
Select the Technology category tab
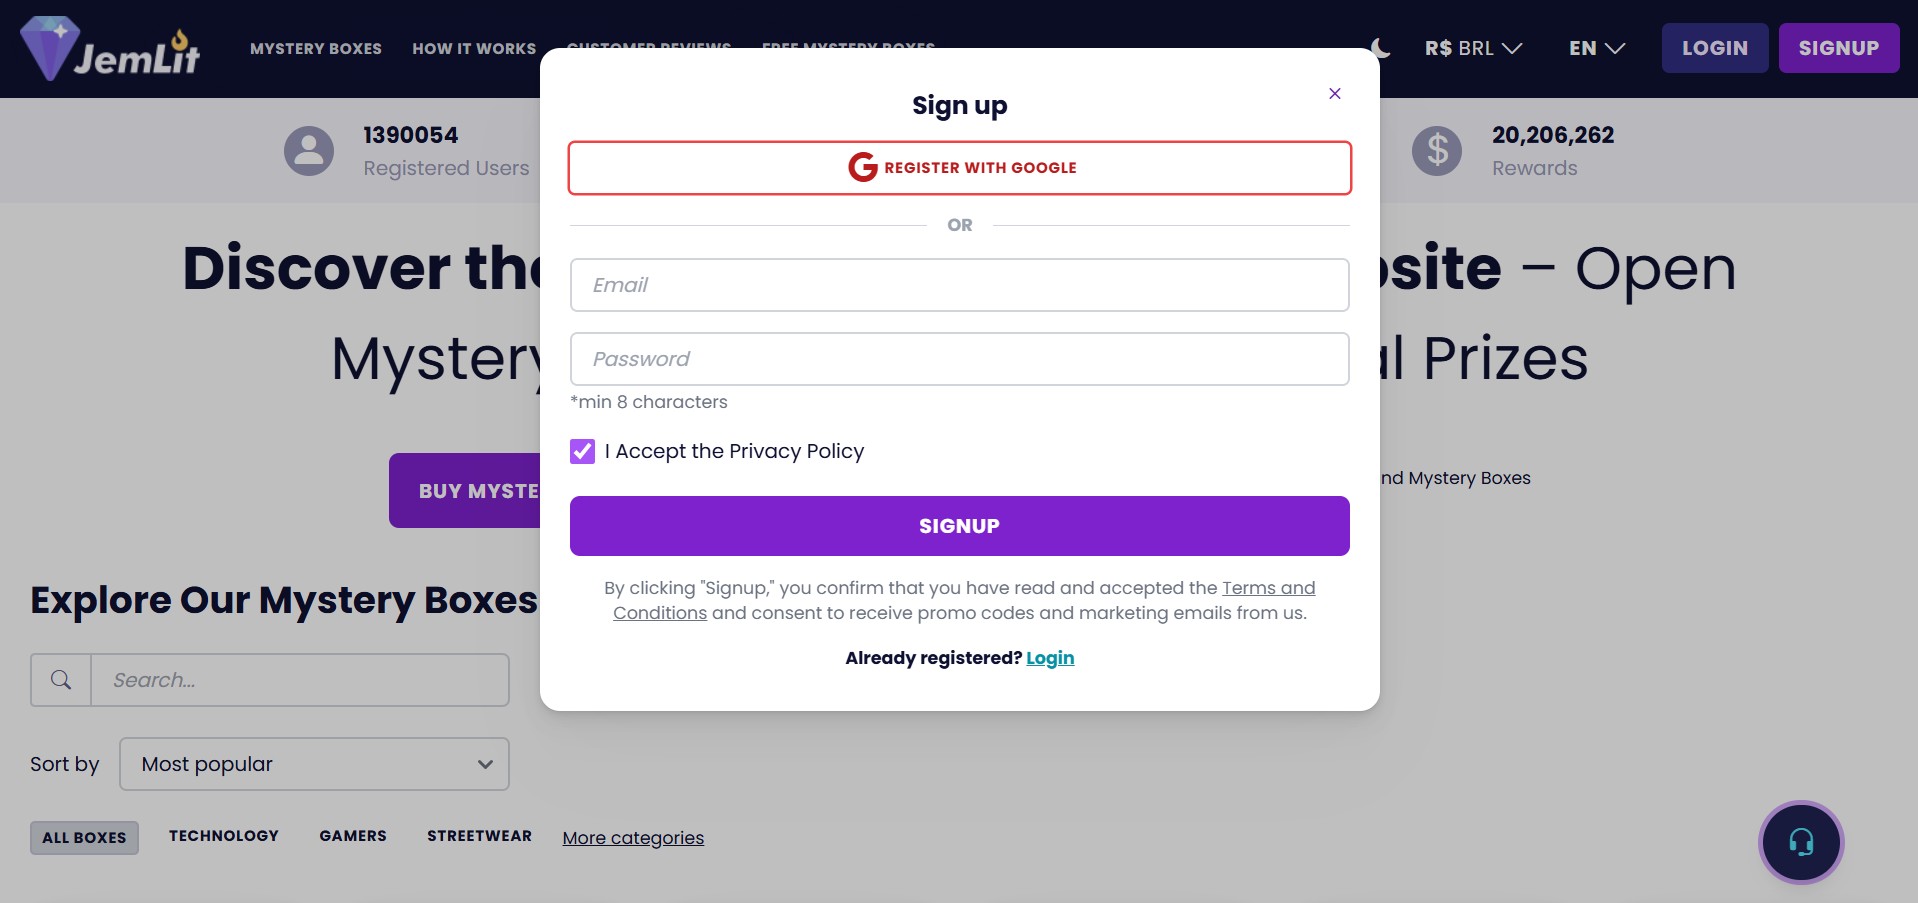pyautogui.click(x=224, y=836)
